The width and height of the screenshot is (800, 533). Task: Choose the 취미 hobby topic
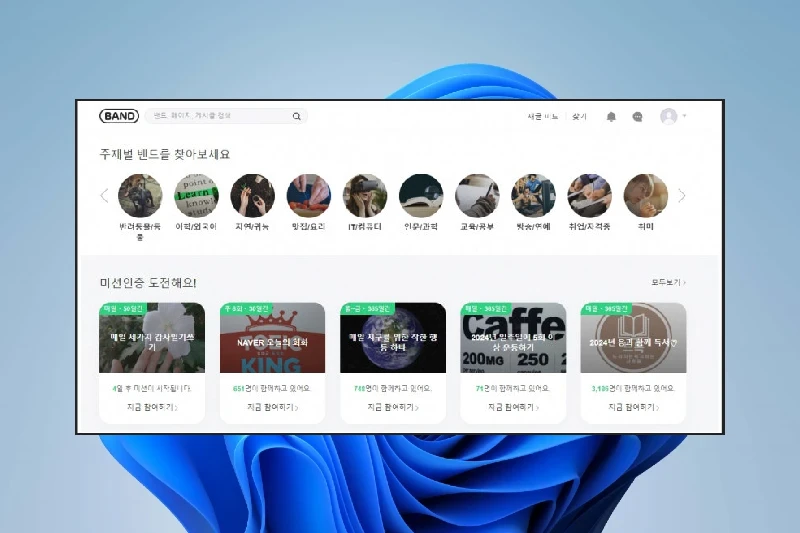(646, 196)
